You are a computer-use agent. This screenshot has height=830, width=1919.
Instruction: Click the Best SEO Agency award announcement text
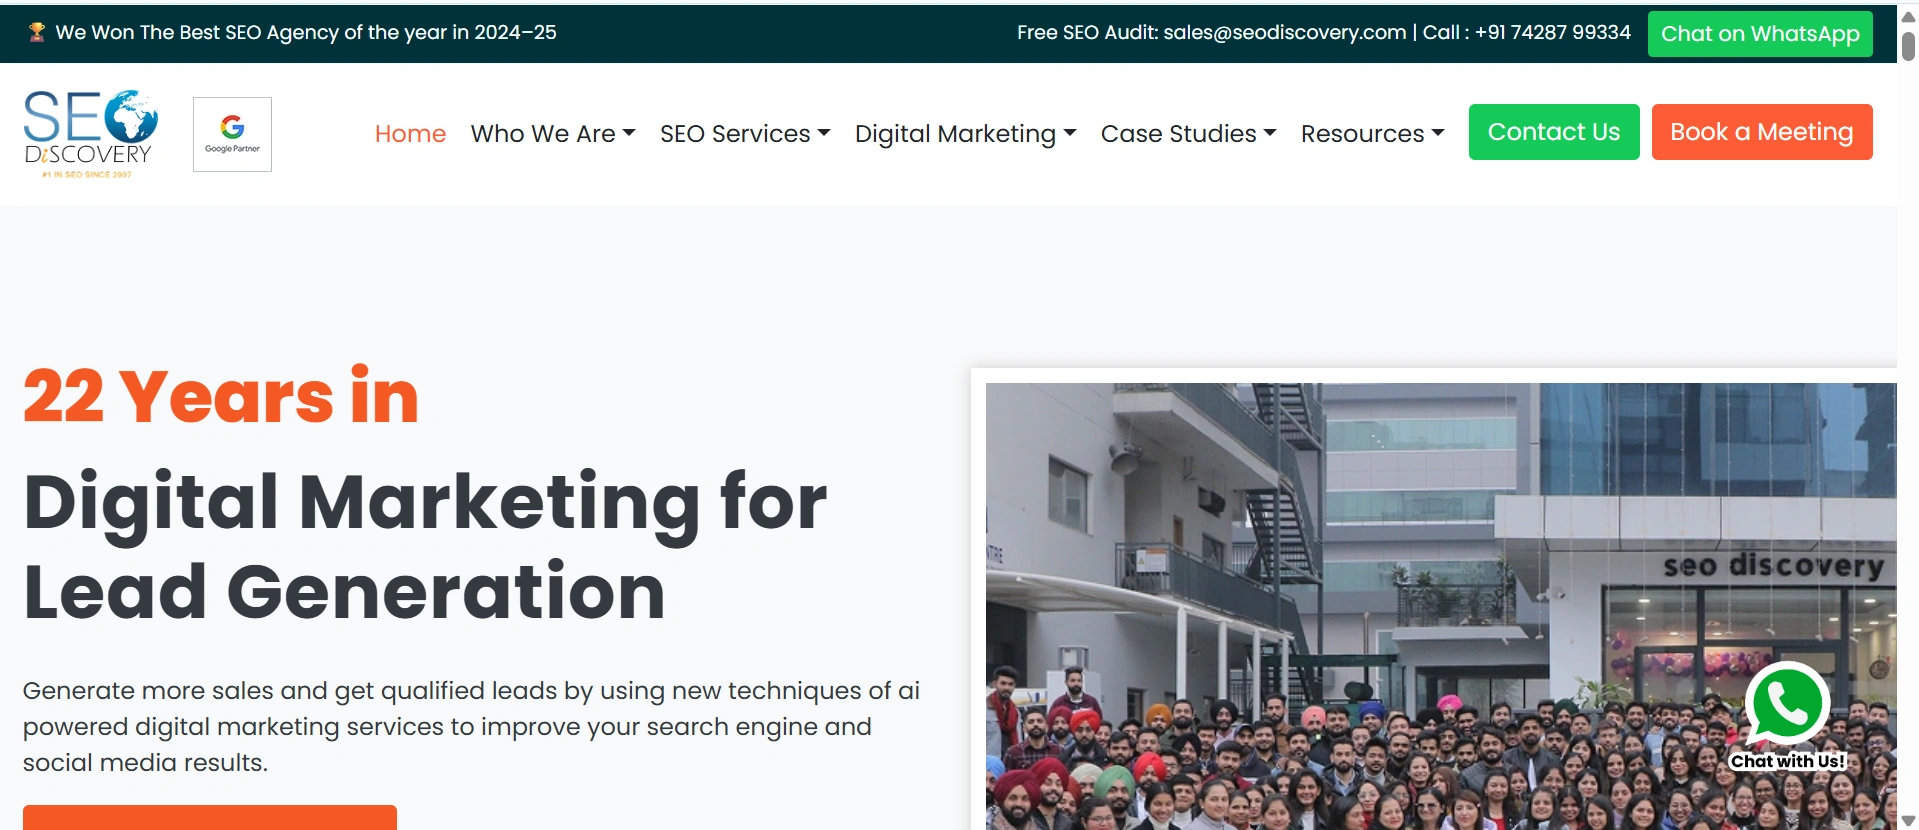coord(306,32)
